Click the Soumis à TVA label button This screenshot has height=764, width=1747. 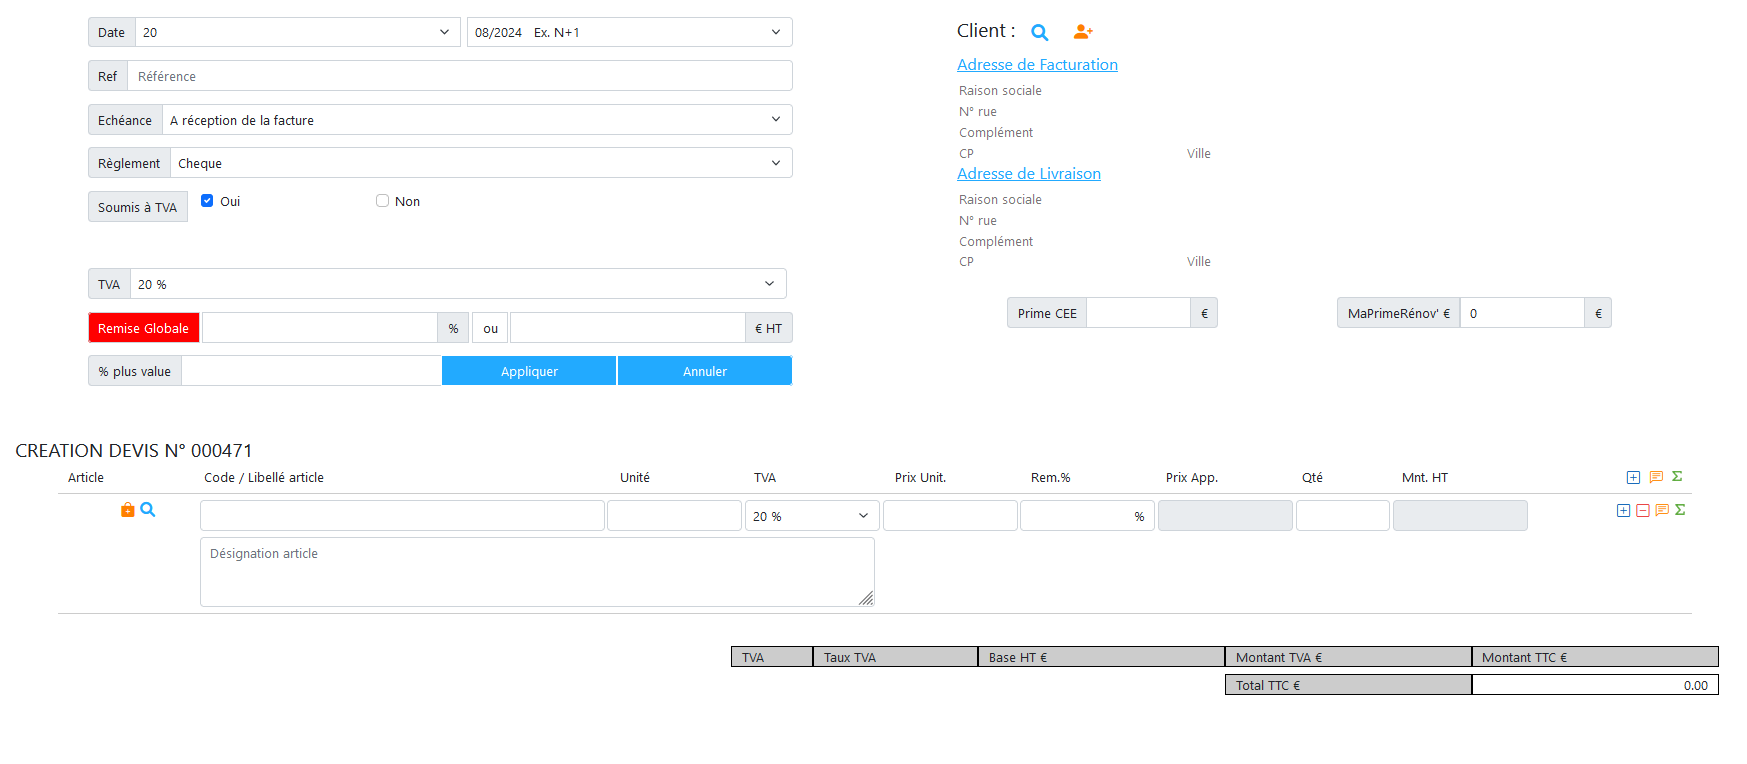click(x=138, y=207)
